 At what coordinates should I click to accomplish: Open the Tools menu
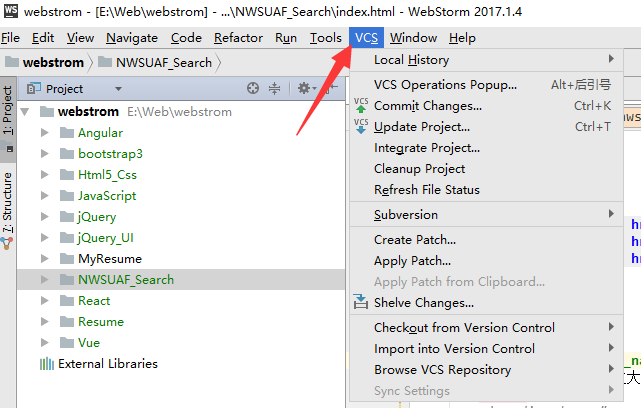[325, 38]
